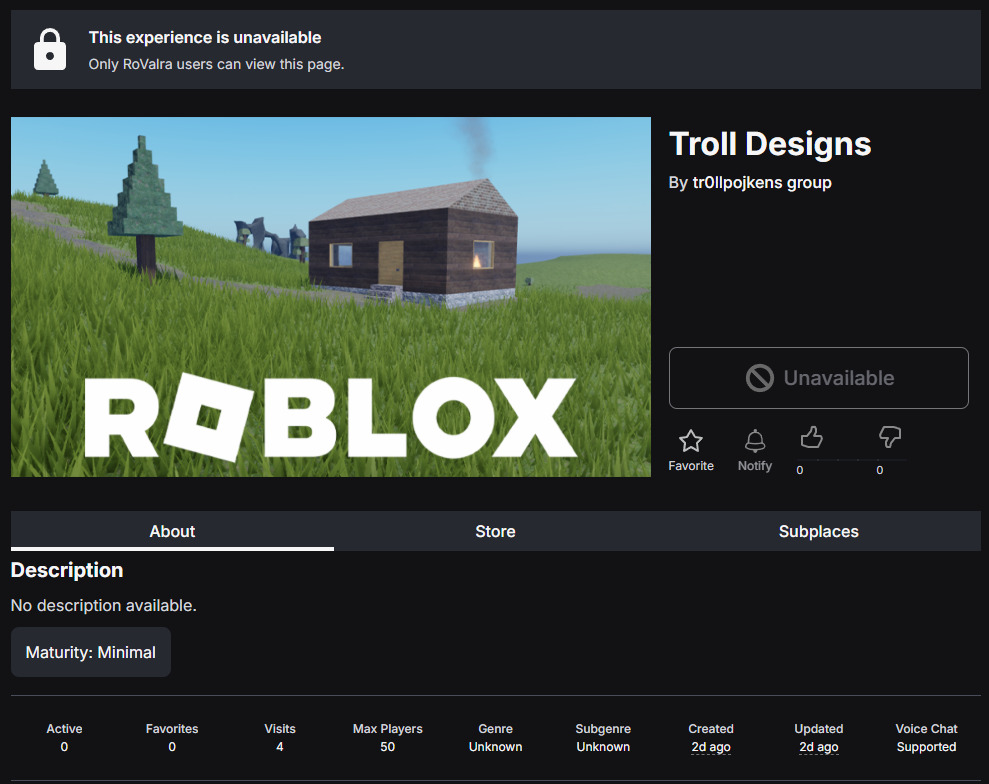Click the Troll Designs game thumbnail
Viewport: 989px width, 784px height.
point(331,296)
